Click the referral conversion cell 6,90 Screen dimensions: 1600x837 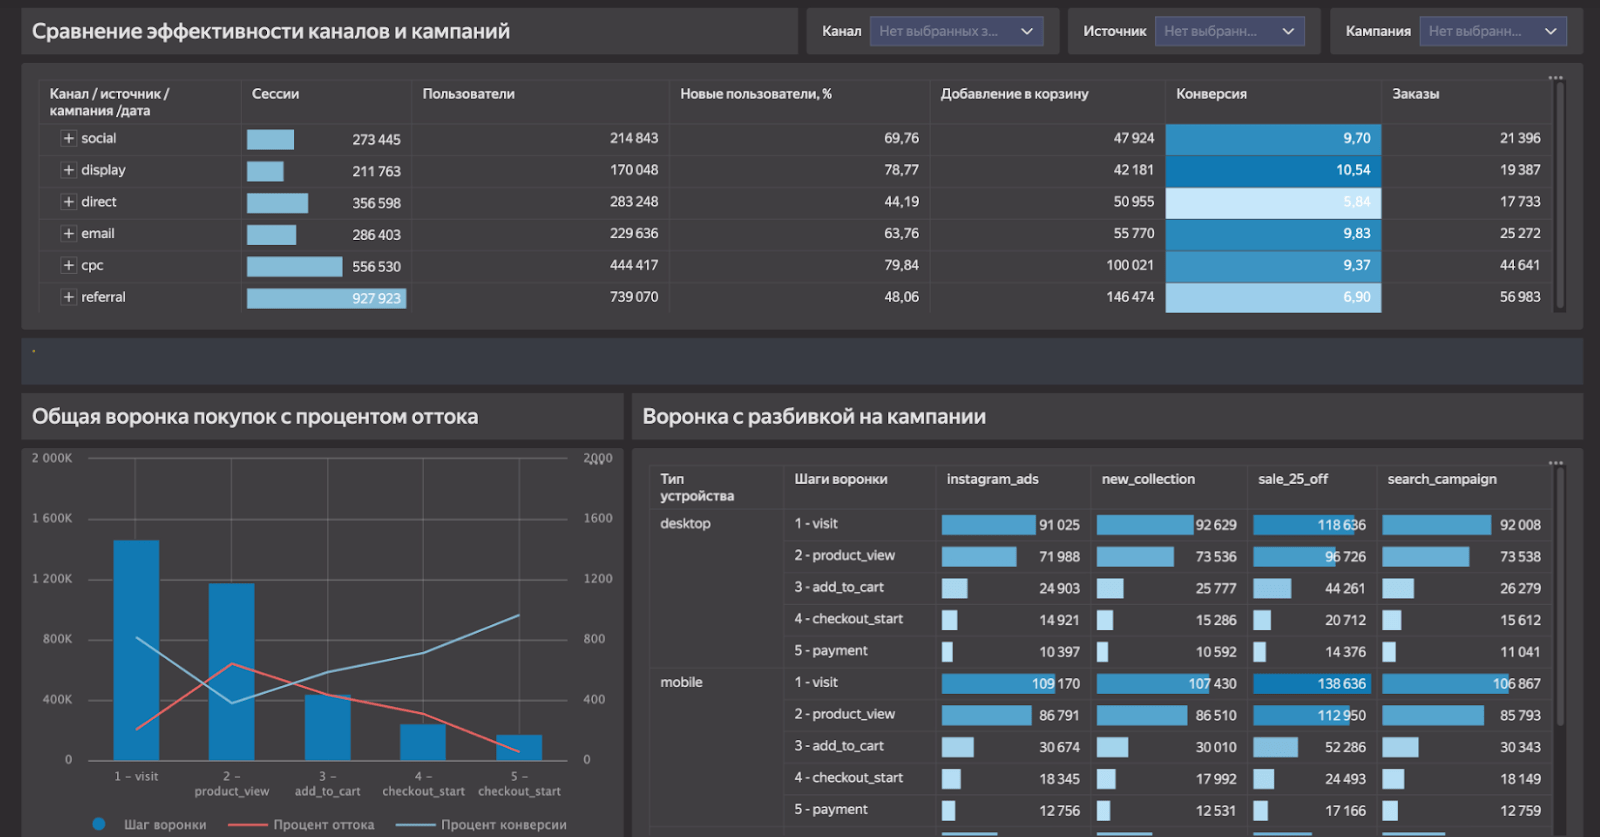1272,297
